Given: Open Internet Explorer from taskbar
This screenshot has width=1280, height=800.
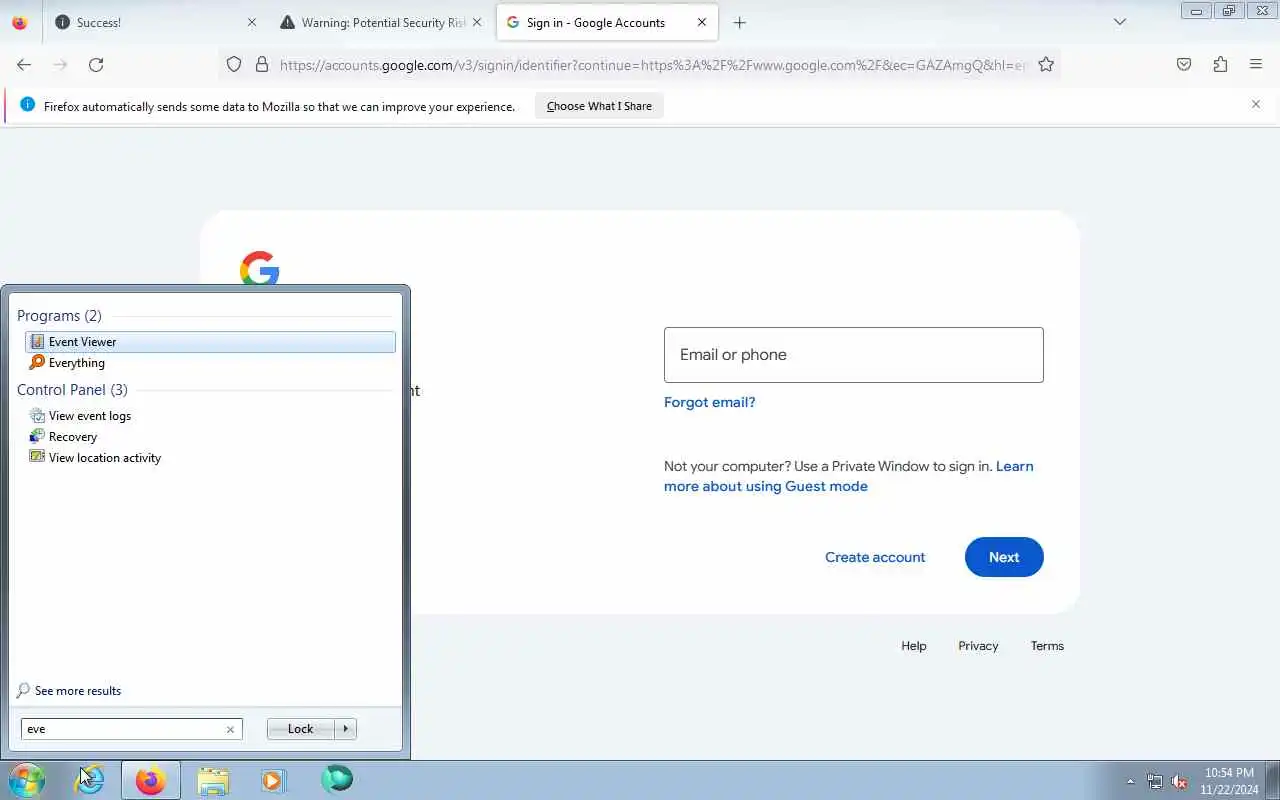Looking at the screenshot, I should [90, 780].
